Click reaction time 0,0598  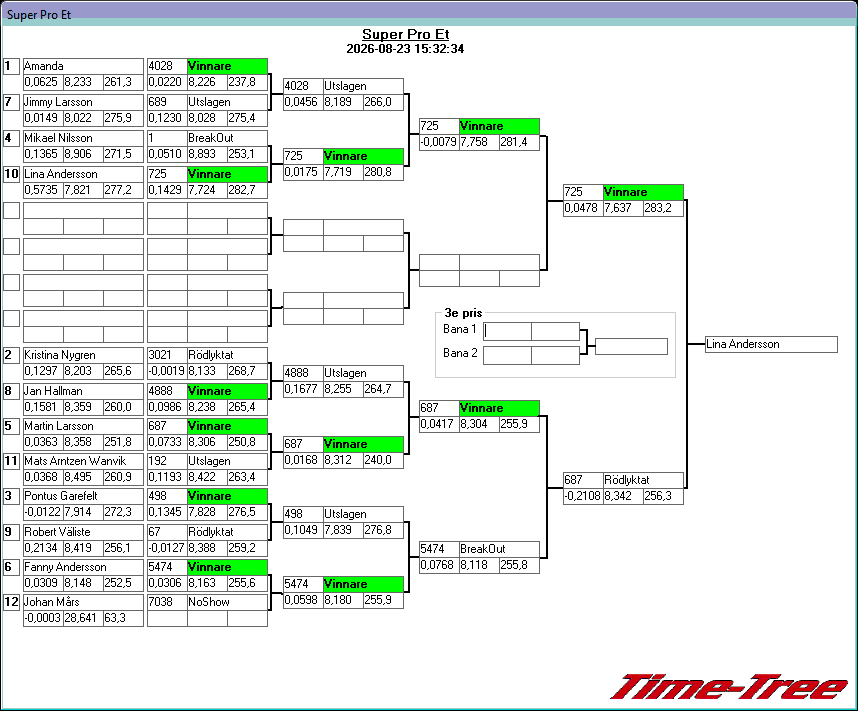(303, 600)
